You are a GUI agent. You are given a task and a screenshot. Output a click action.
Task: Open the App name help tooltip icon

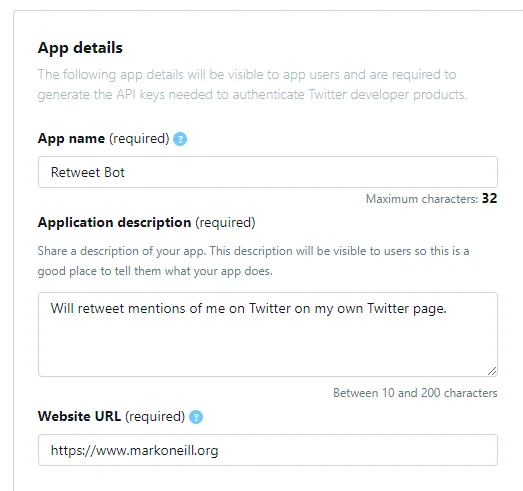tap(180, 139)
